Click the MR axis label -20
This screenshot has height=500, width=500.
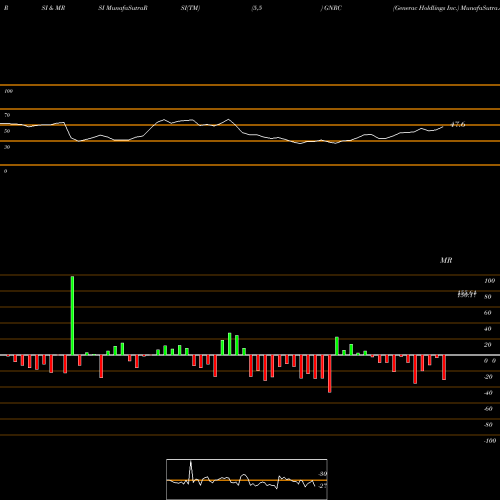click(x=488, y=377)
